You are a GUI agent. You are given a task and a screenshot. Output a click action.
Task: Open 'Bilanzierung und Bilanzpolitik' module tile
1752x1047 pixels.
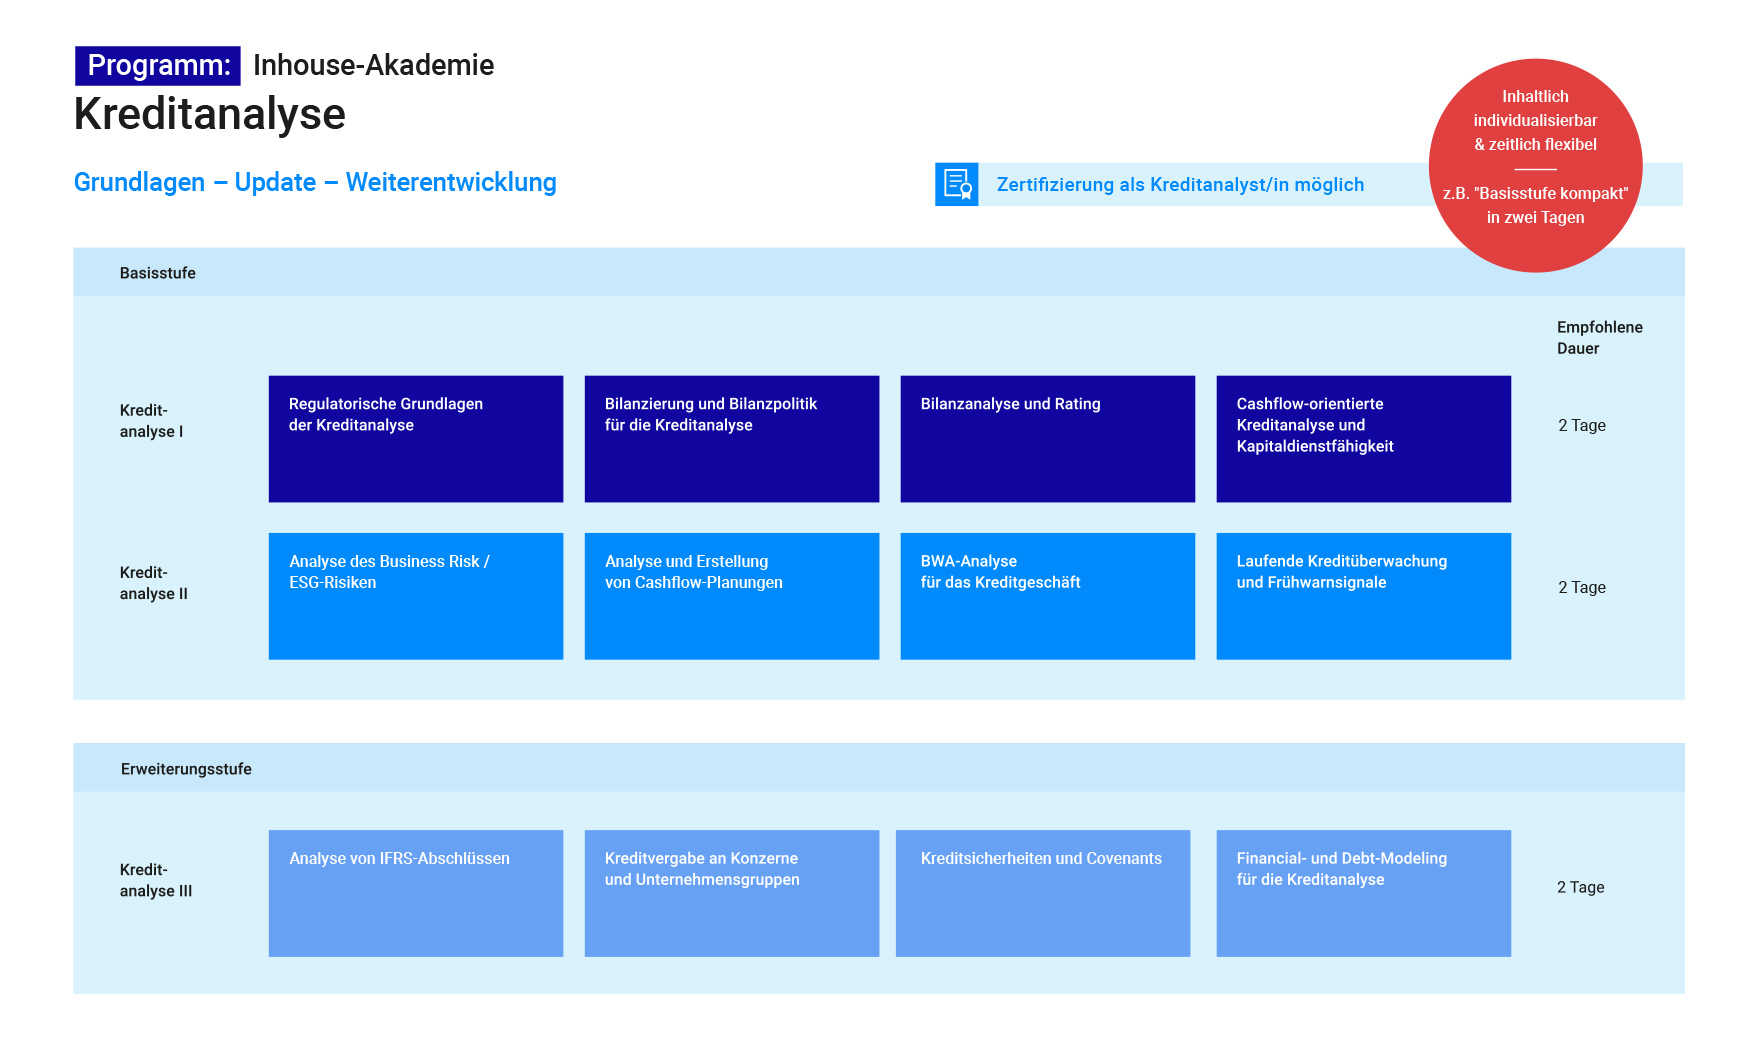(731, 438)
